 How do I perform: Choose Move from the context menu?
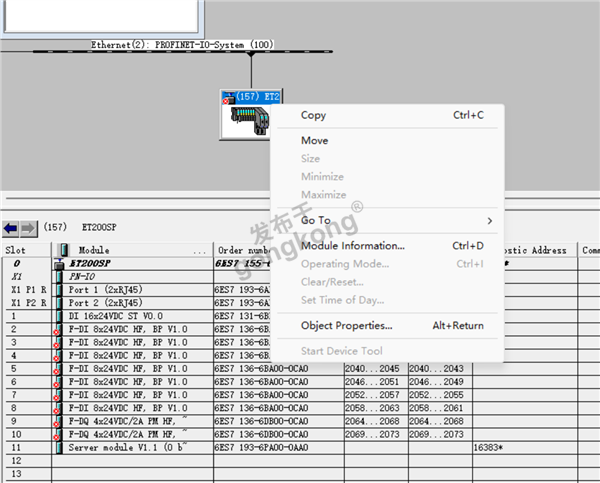tap(387, 140)
